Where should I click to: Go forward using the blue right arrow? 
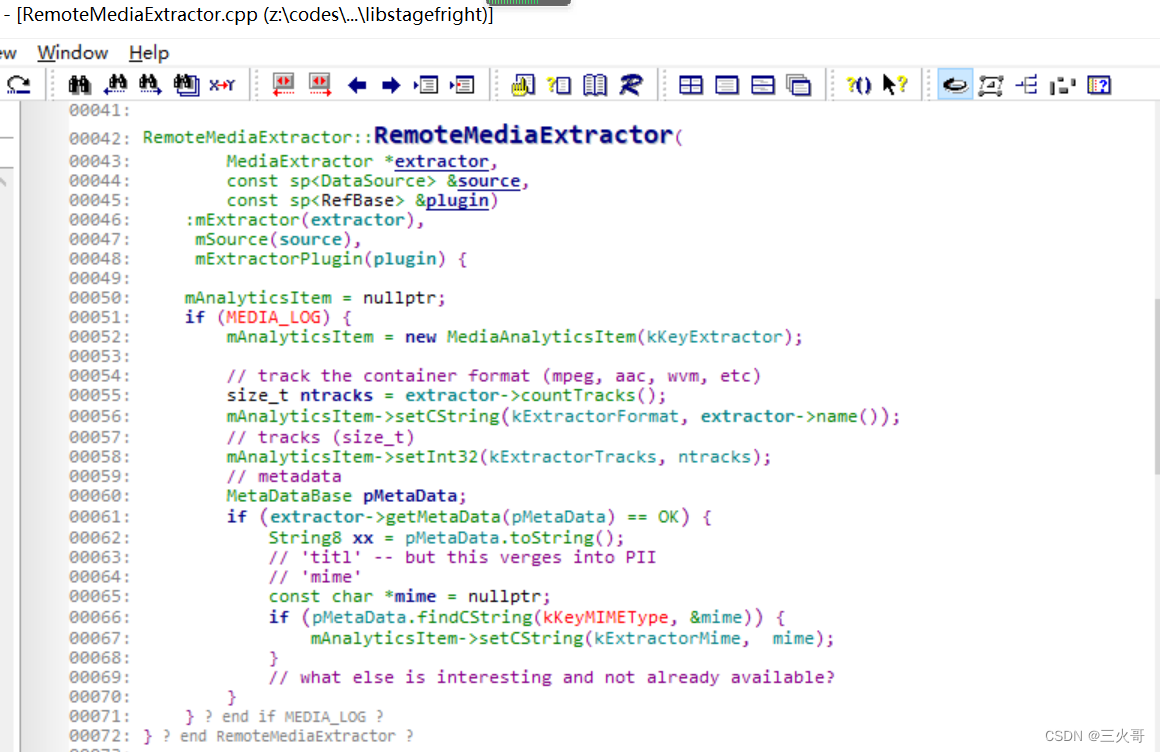click(x=391, y=86)
